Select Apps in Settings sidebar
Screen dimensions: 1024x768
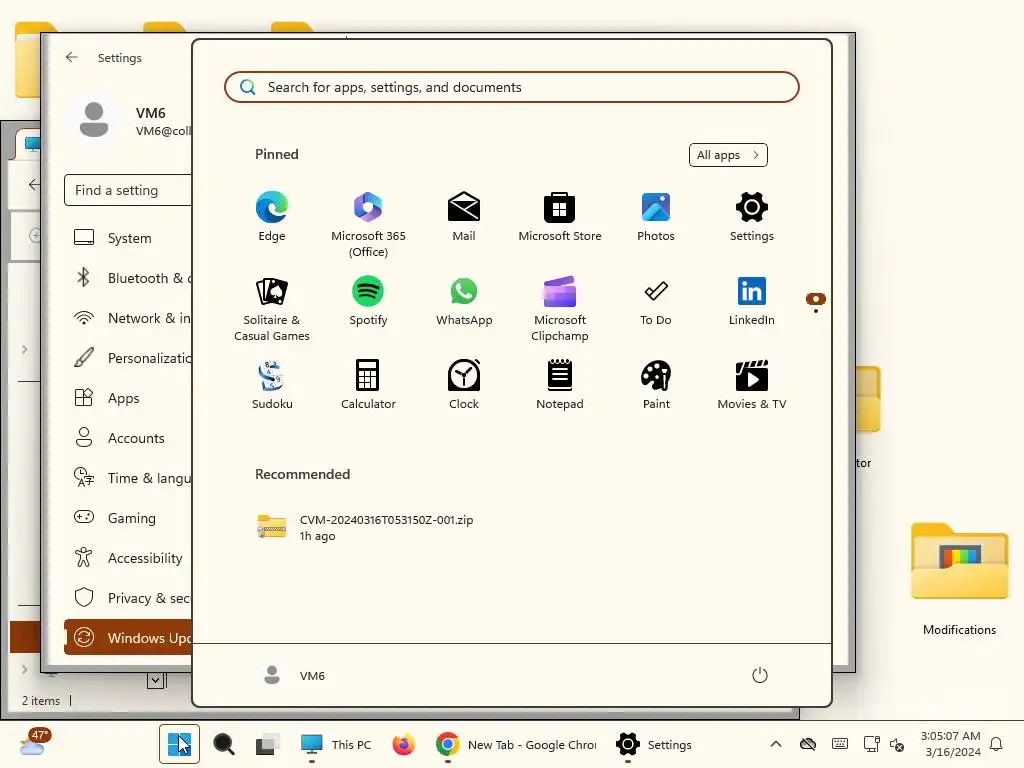click(x=128, y=398)
